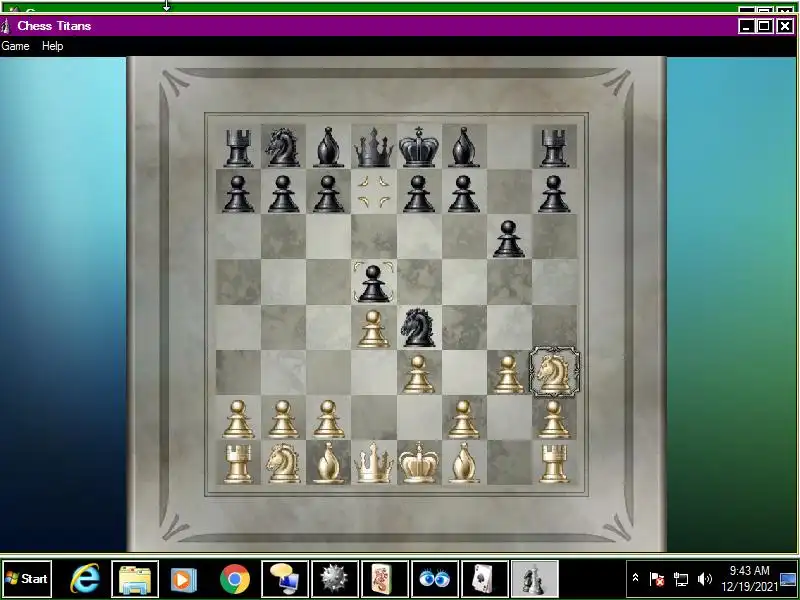The image size is (800, 600).
Task: Click the black king on e8
Action: point(418,146)
